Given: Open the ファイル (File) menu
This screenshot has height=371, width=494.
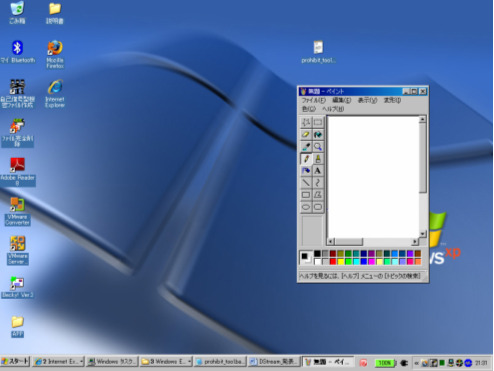Looking at the screenshot, I should click(x=313, y=100).
